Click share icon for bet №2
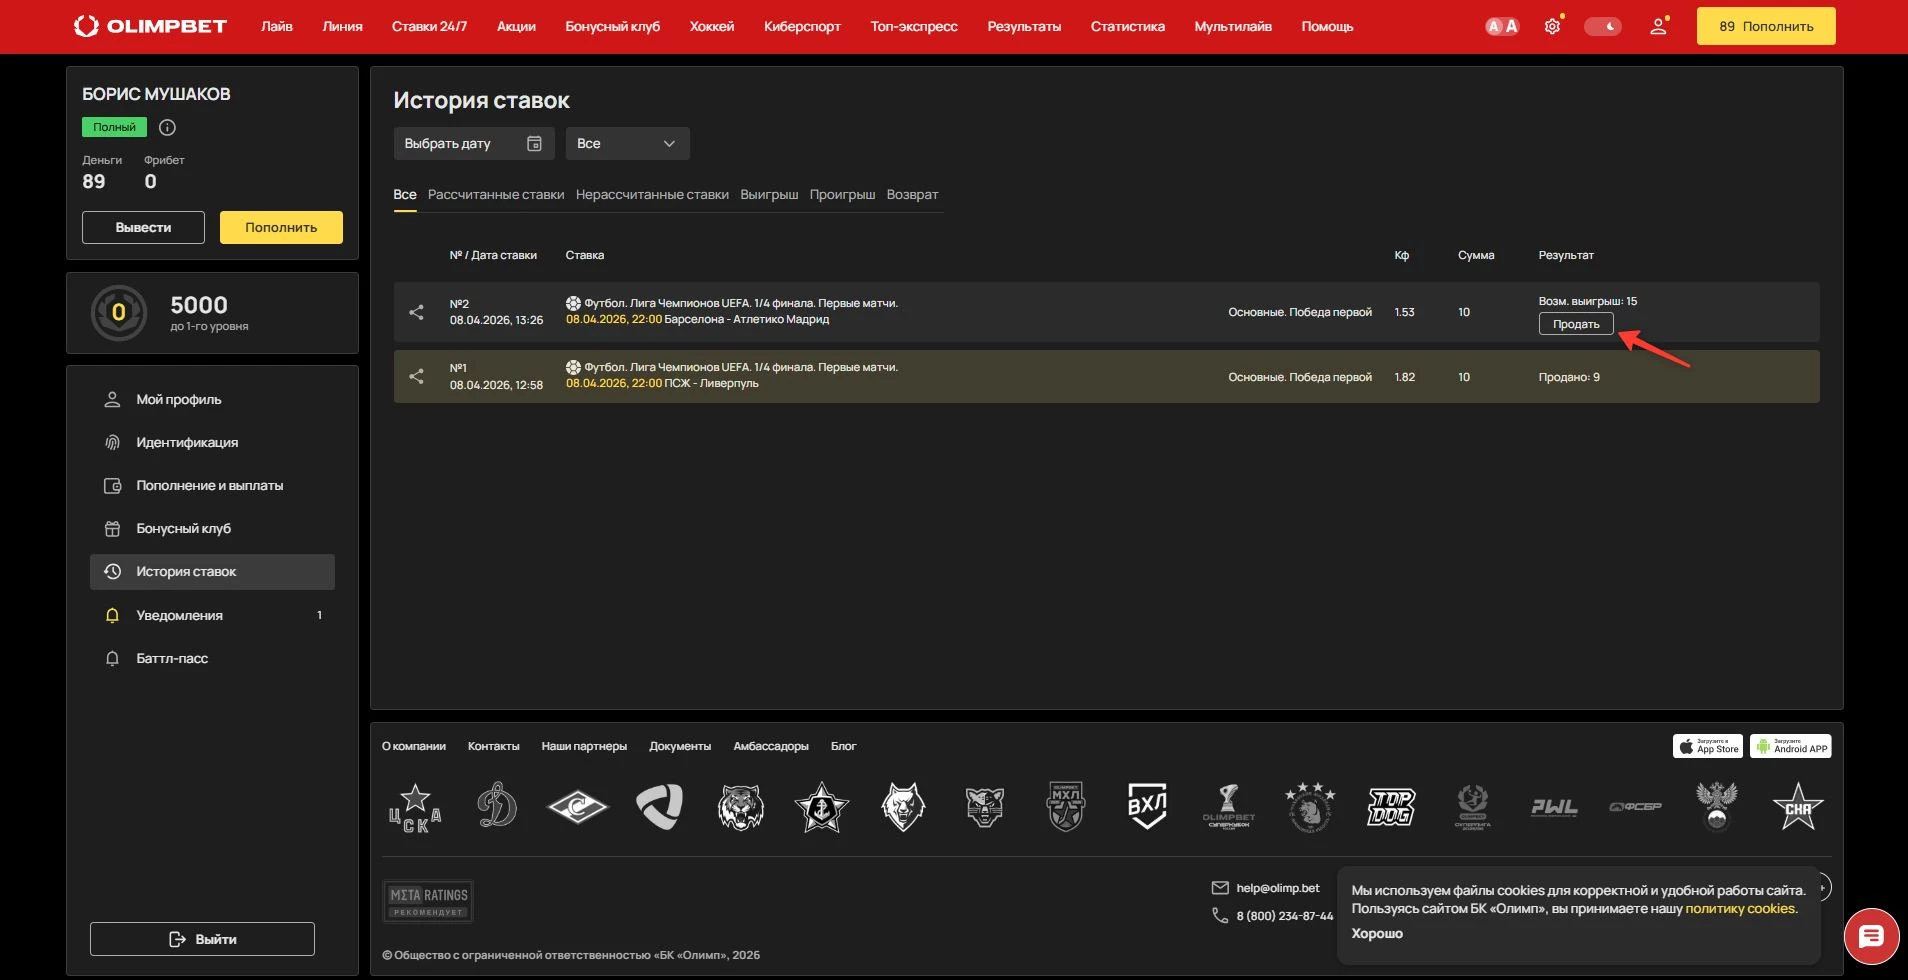Screen dimensions: 1908x980 (x=416, y=312)
